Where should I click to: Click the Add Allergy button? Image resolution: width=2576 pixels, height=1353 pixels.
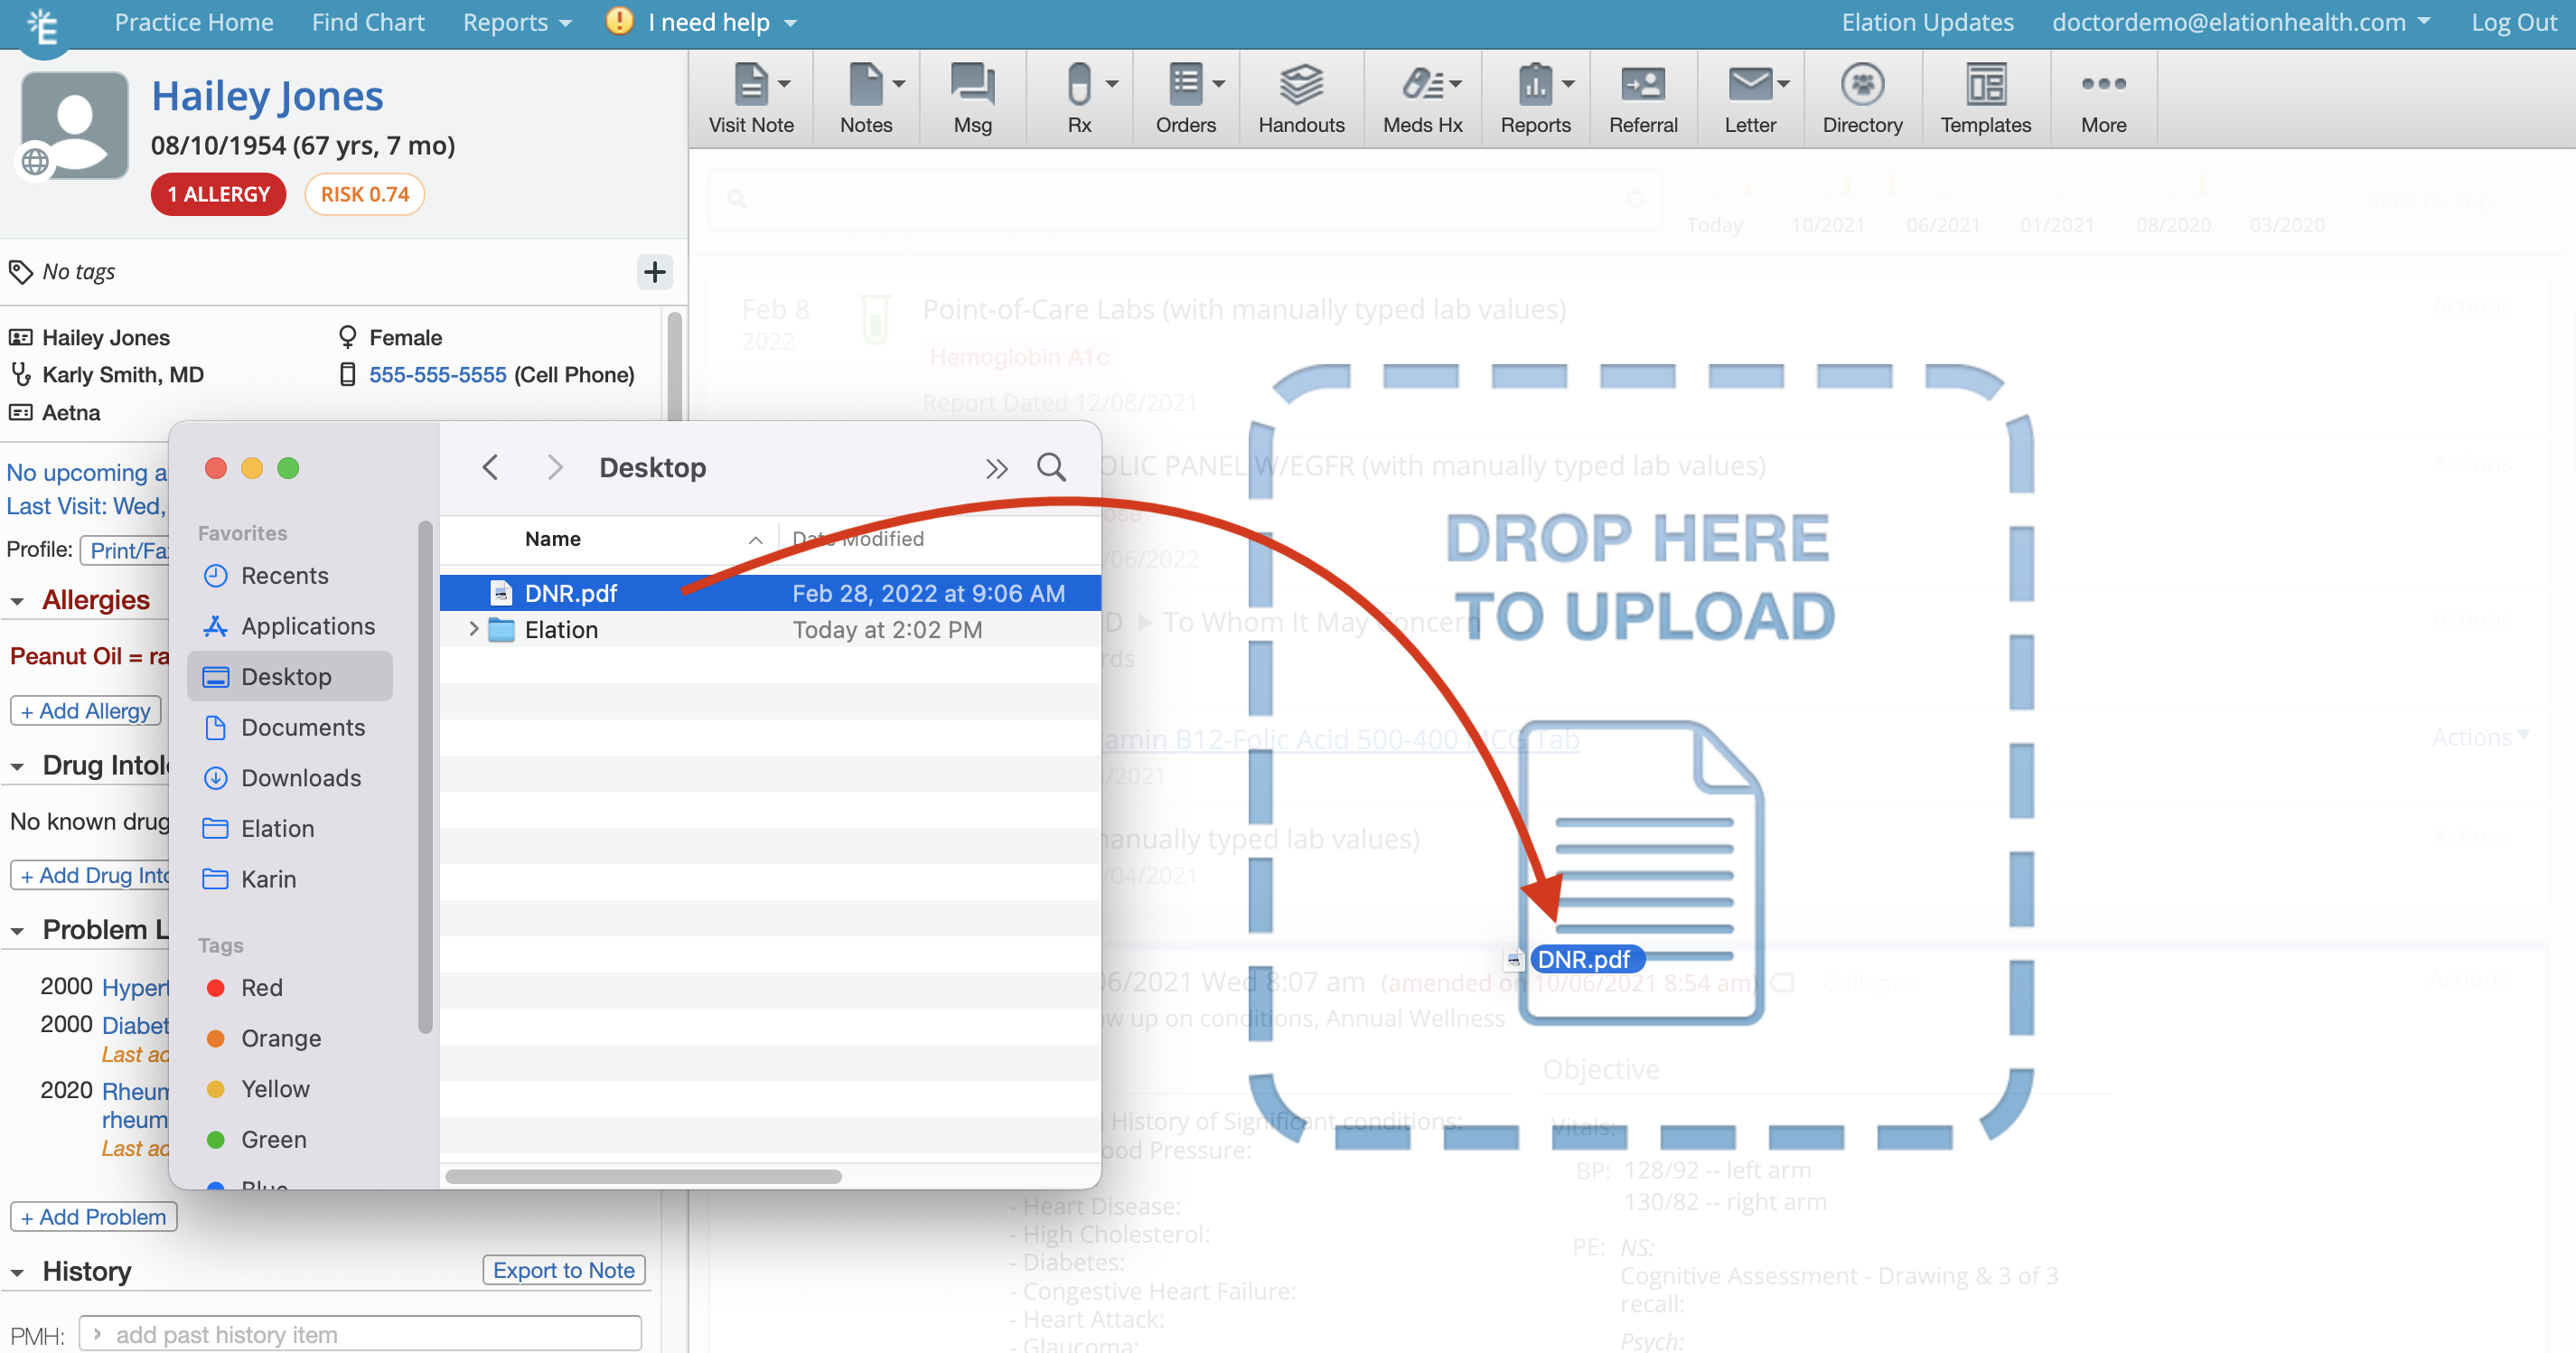coord(85,710)
